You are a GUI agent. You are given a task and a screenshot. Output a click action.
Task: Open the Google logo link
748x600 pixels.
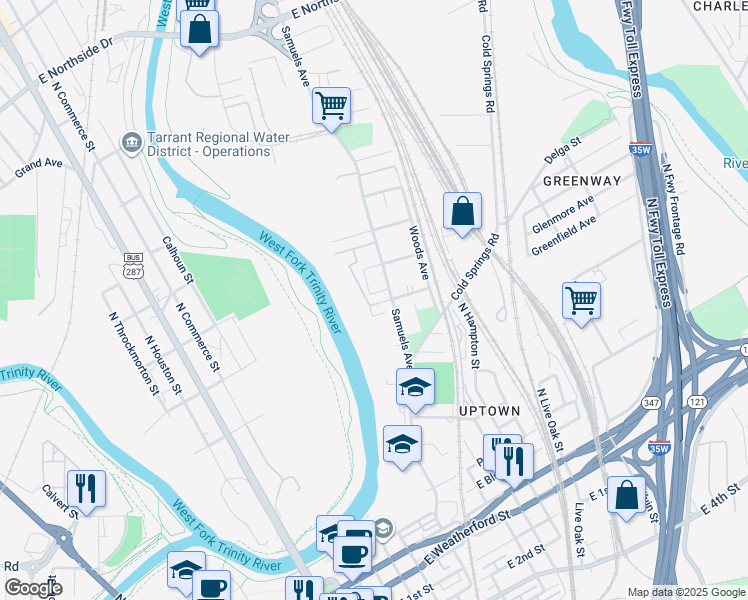pos(33,588)
